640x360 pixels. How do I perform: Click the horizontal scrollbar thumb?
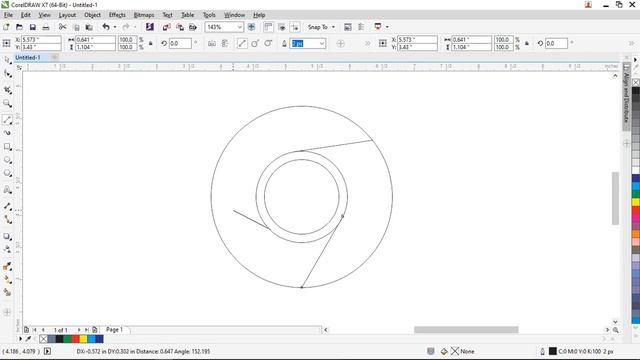tap(466, 329)
